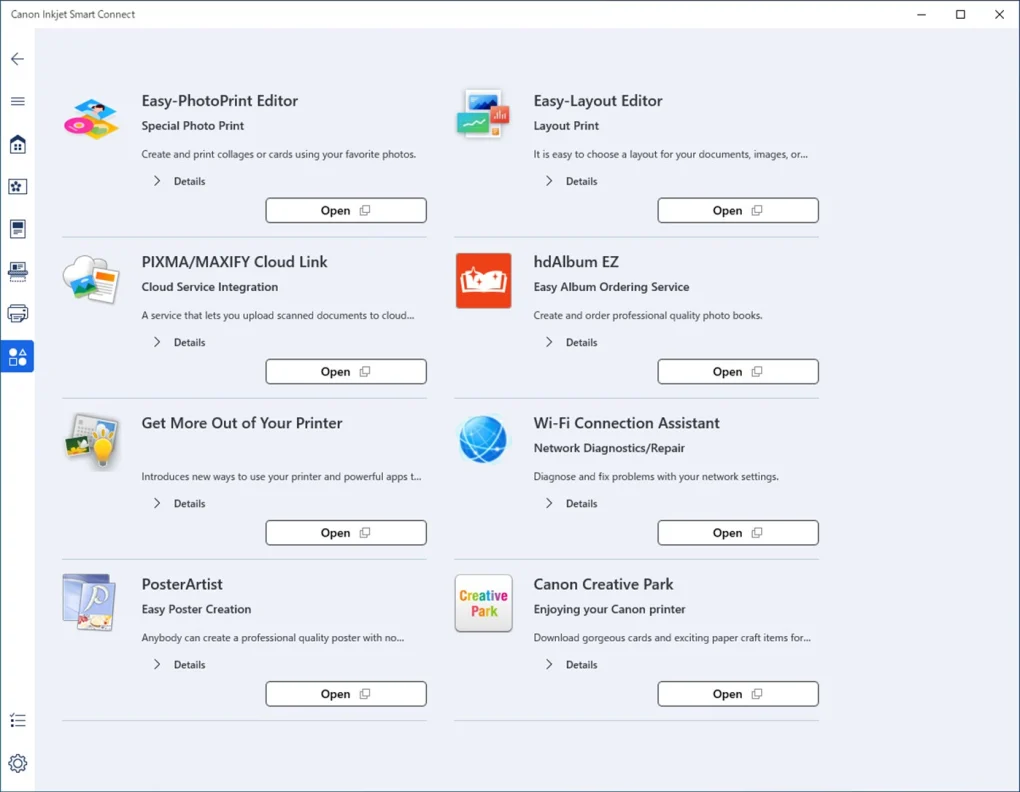Select the highlighted apps shapes sidebar tab
The width and height of the screenshot is (1020, 792).
(17, 356)
